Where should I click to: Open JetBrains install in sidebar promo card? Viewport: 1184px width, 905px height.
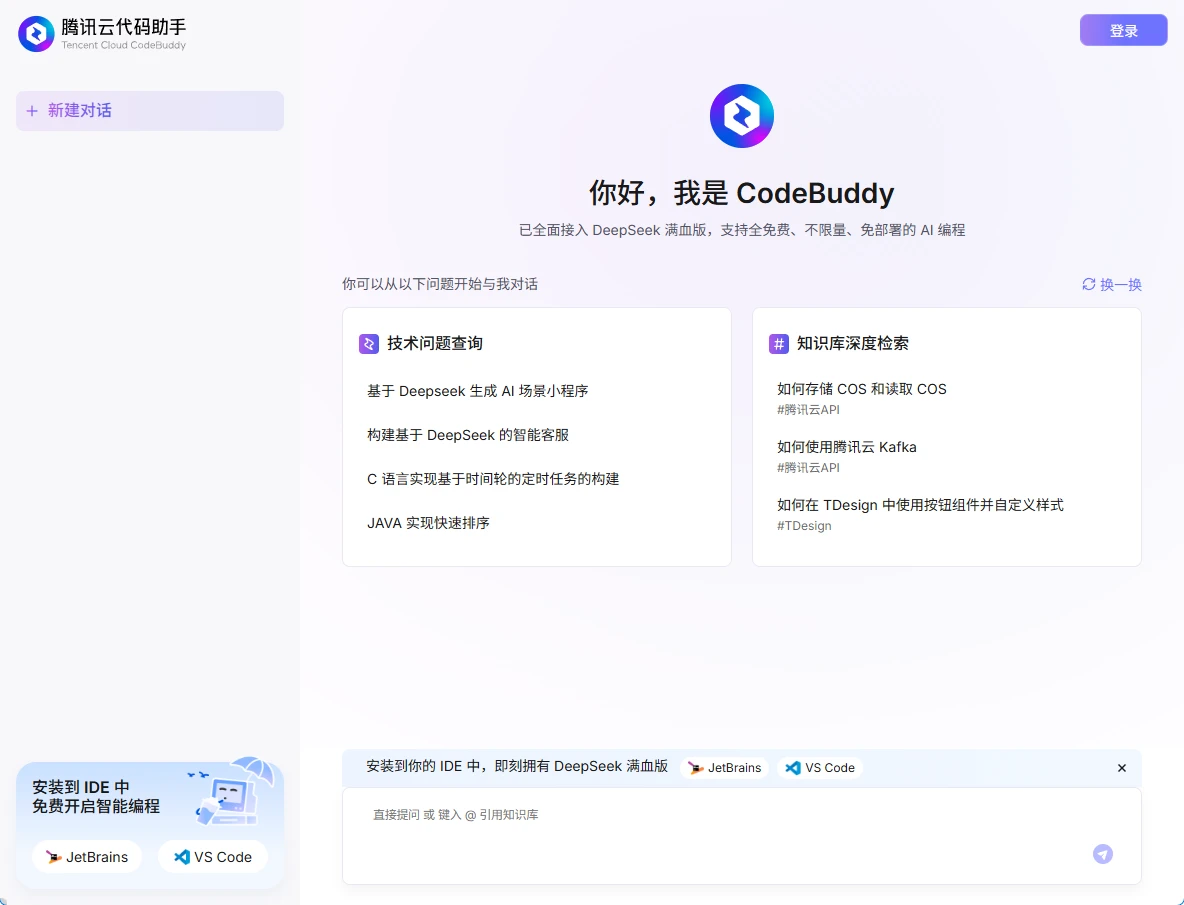pos(87,857)
